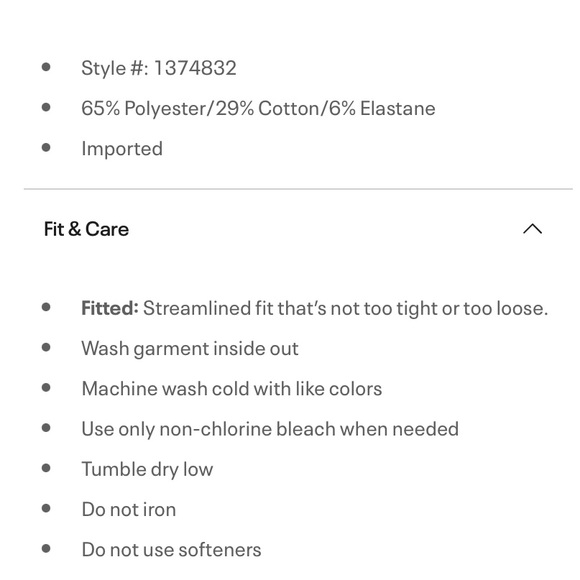This screenshot has height=580, width=580.
Task: Click the bullet beside Imported
Action: (x=46, y=148)
